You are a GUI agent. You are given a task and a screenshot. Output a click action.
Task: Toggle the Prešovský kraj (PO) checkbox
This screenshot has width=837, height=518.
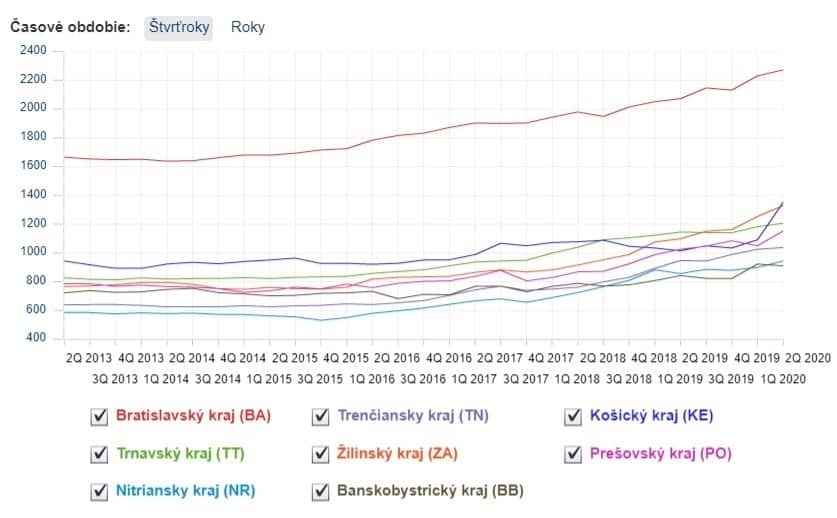pyautogui.click(x=573, y=454)
